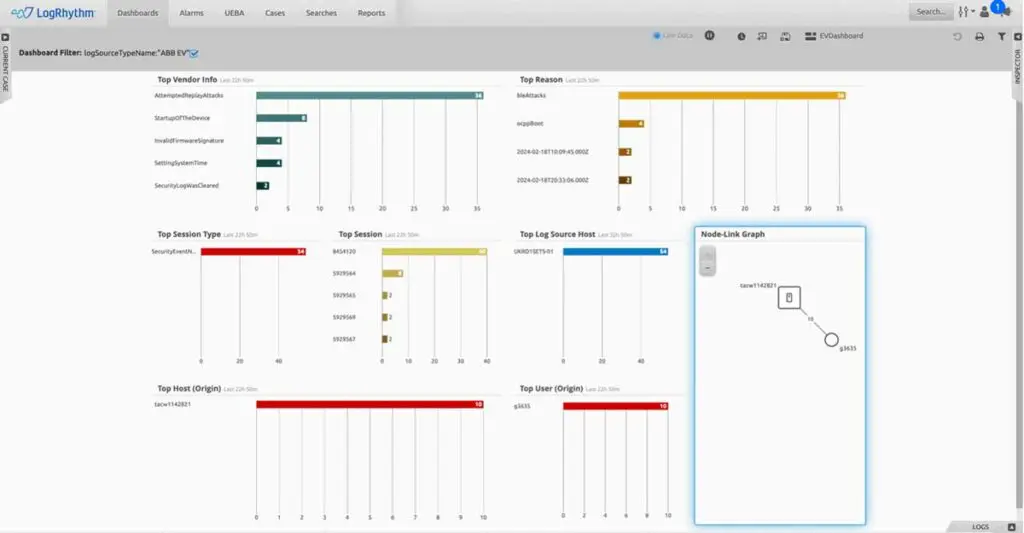Click the Search box in header
The height and width of the screenshot is (533, 1024).
[x=930, y=12]
